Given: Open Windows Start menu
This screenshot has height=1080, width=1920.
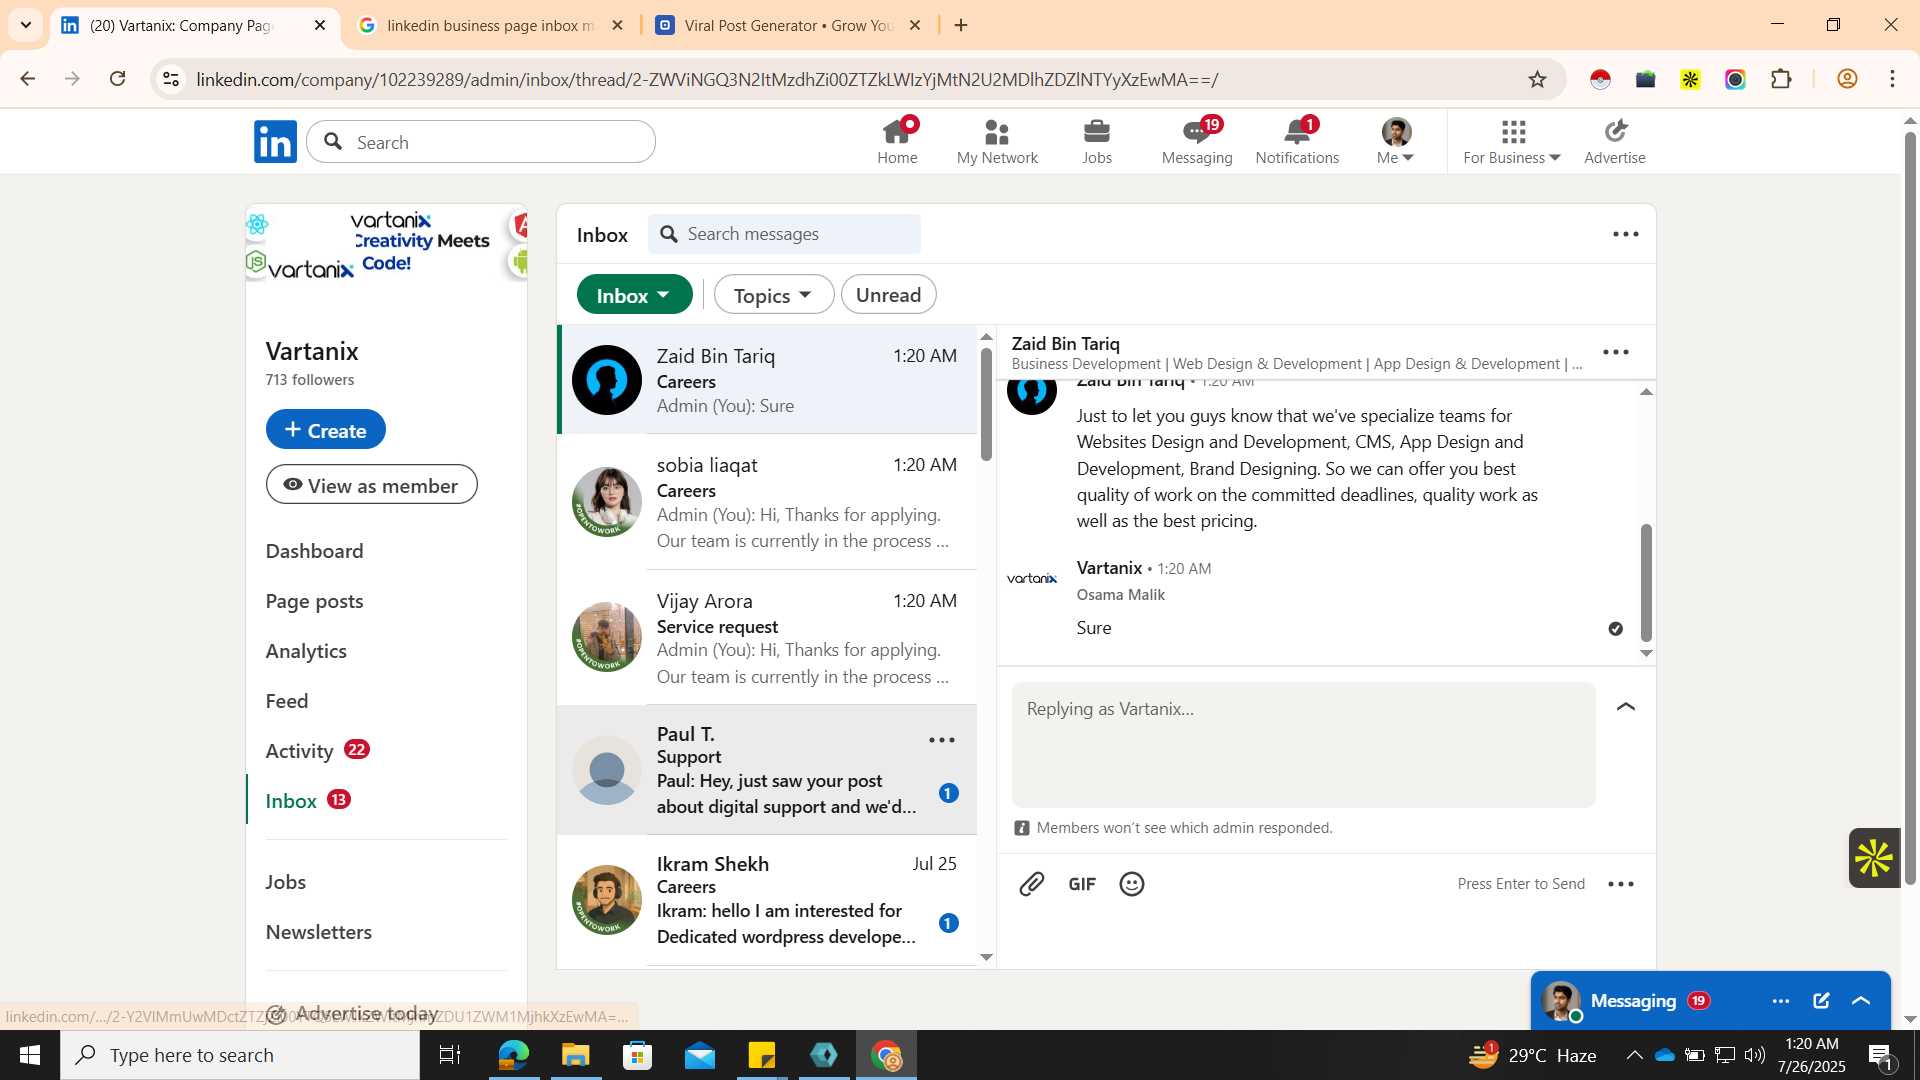Looking at the screenshot, I should (29, 1055).
